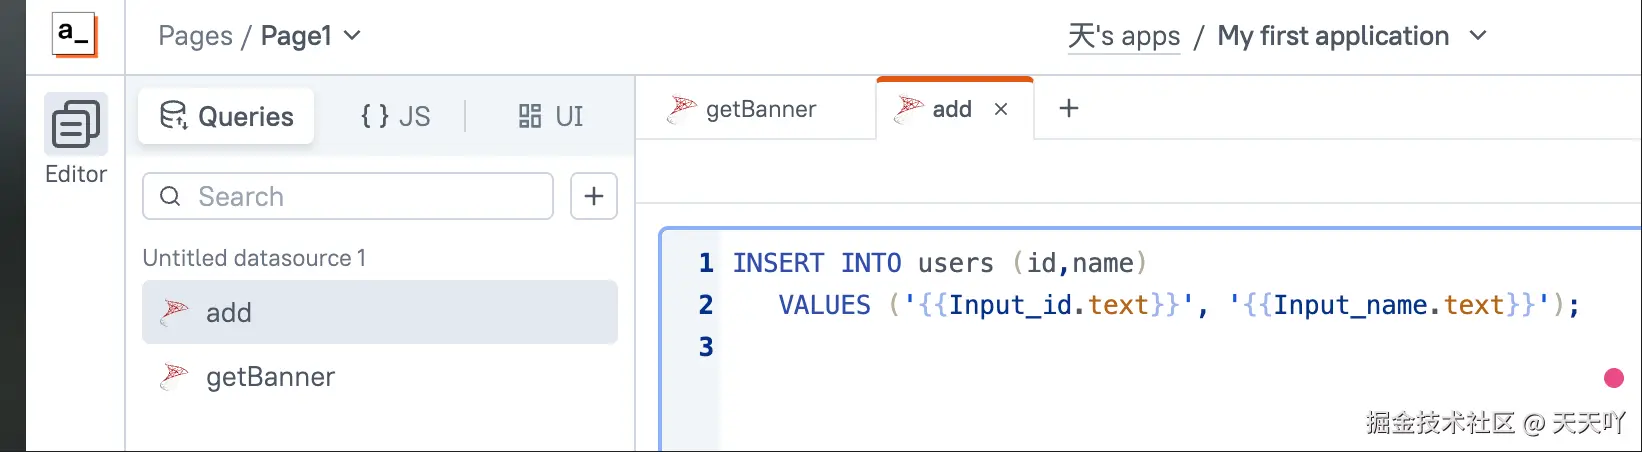
Task: Open a new tab with the plus icon
Action: 1069,108
